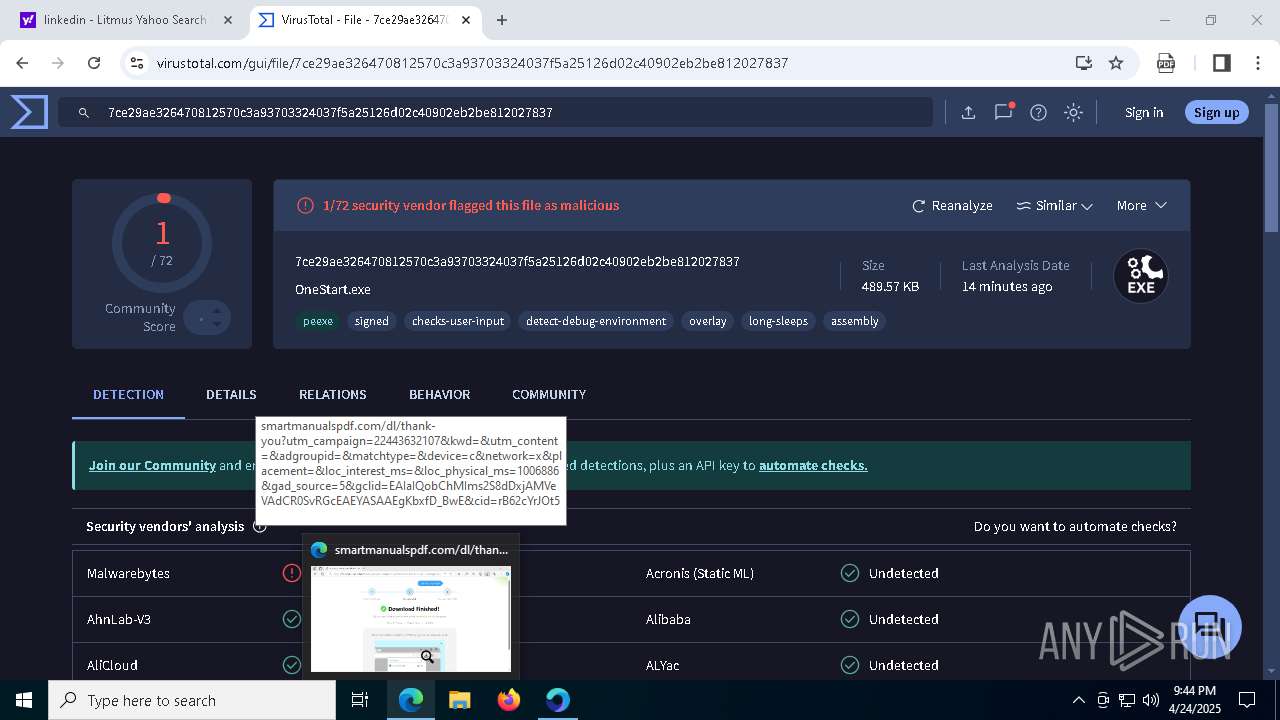Switch to the Litmus Yahoo Search browser tab
1280x720 pixels.
point(126,20)
